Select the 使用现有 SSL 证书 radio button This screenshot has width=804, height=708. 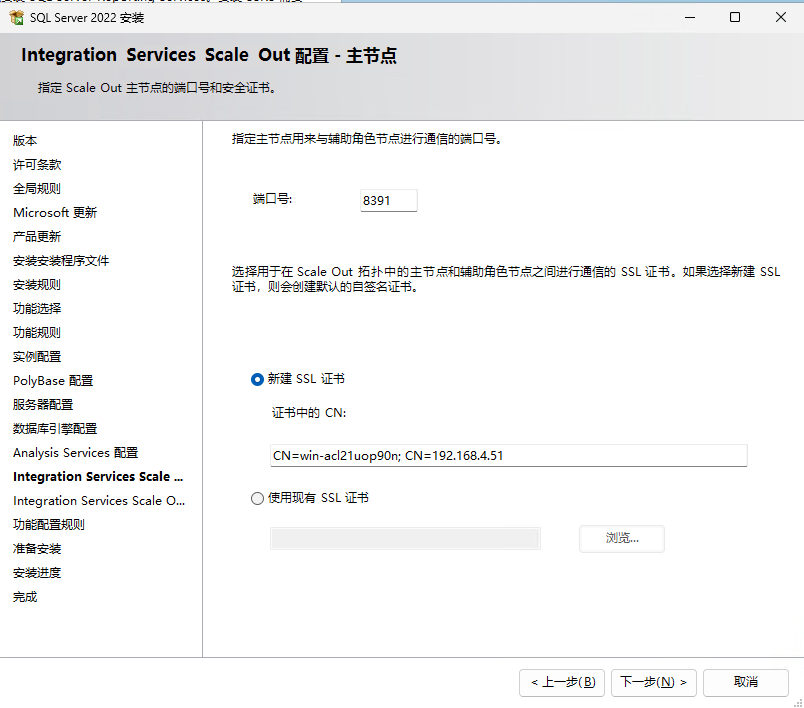tap(257, 498)
